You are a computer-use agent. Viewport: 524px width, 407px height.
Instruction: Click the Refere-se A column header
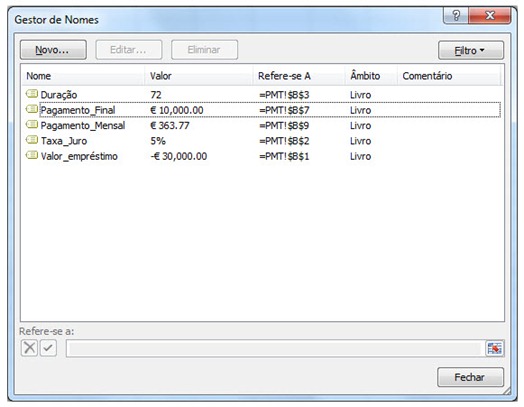coord(299,76)
